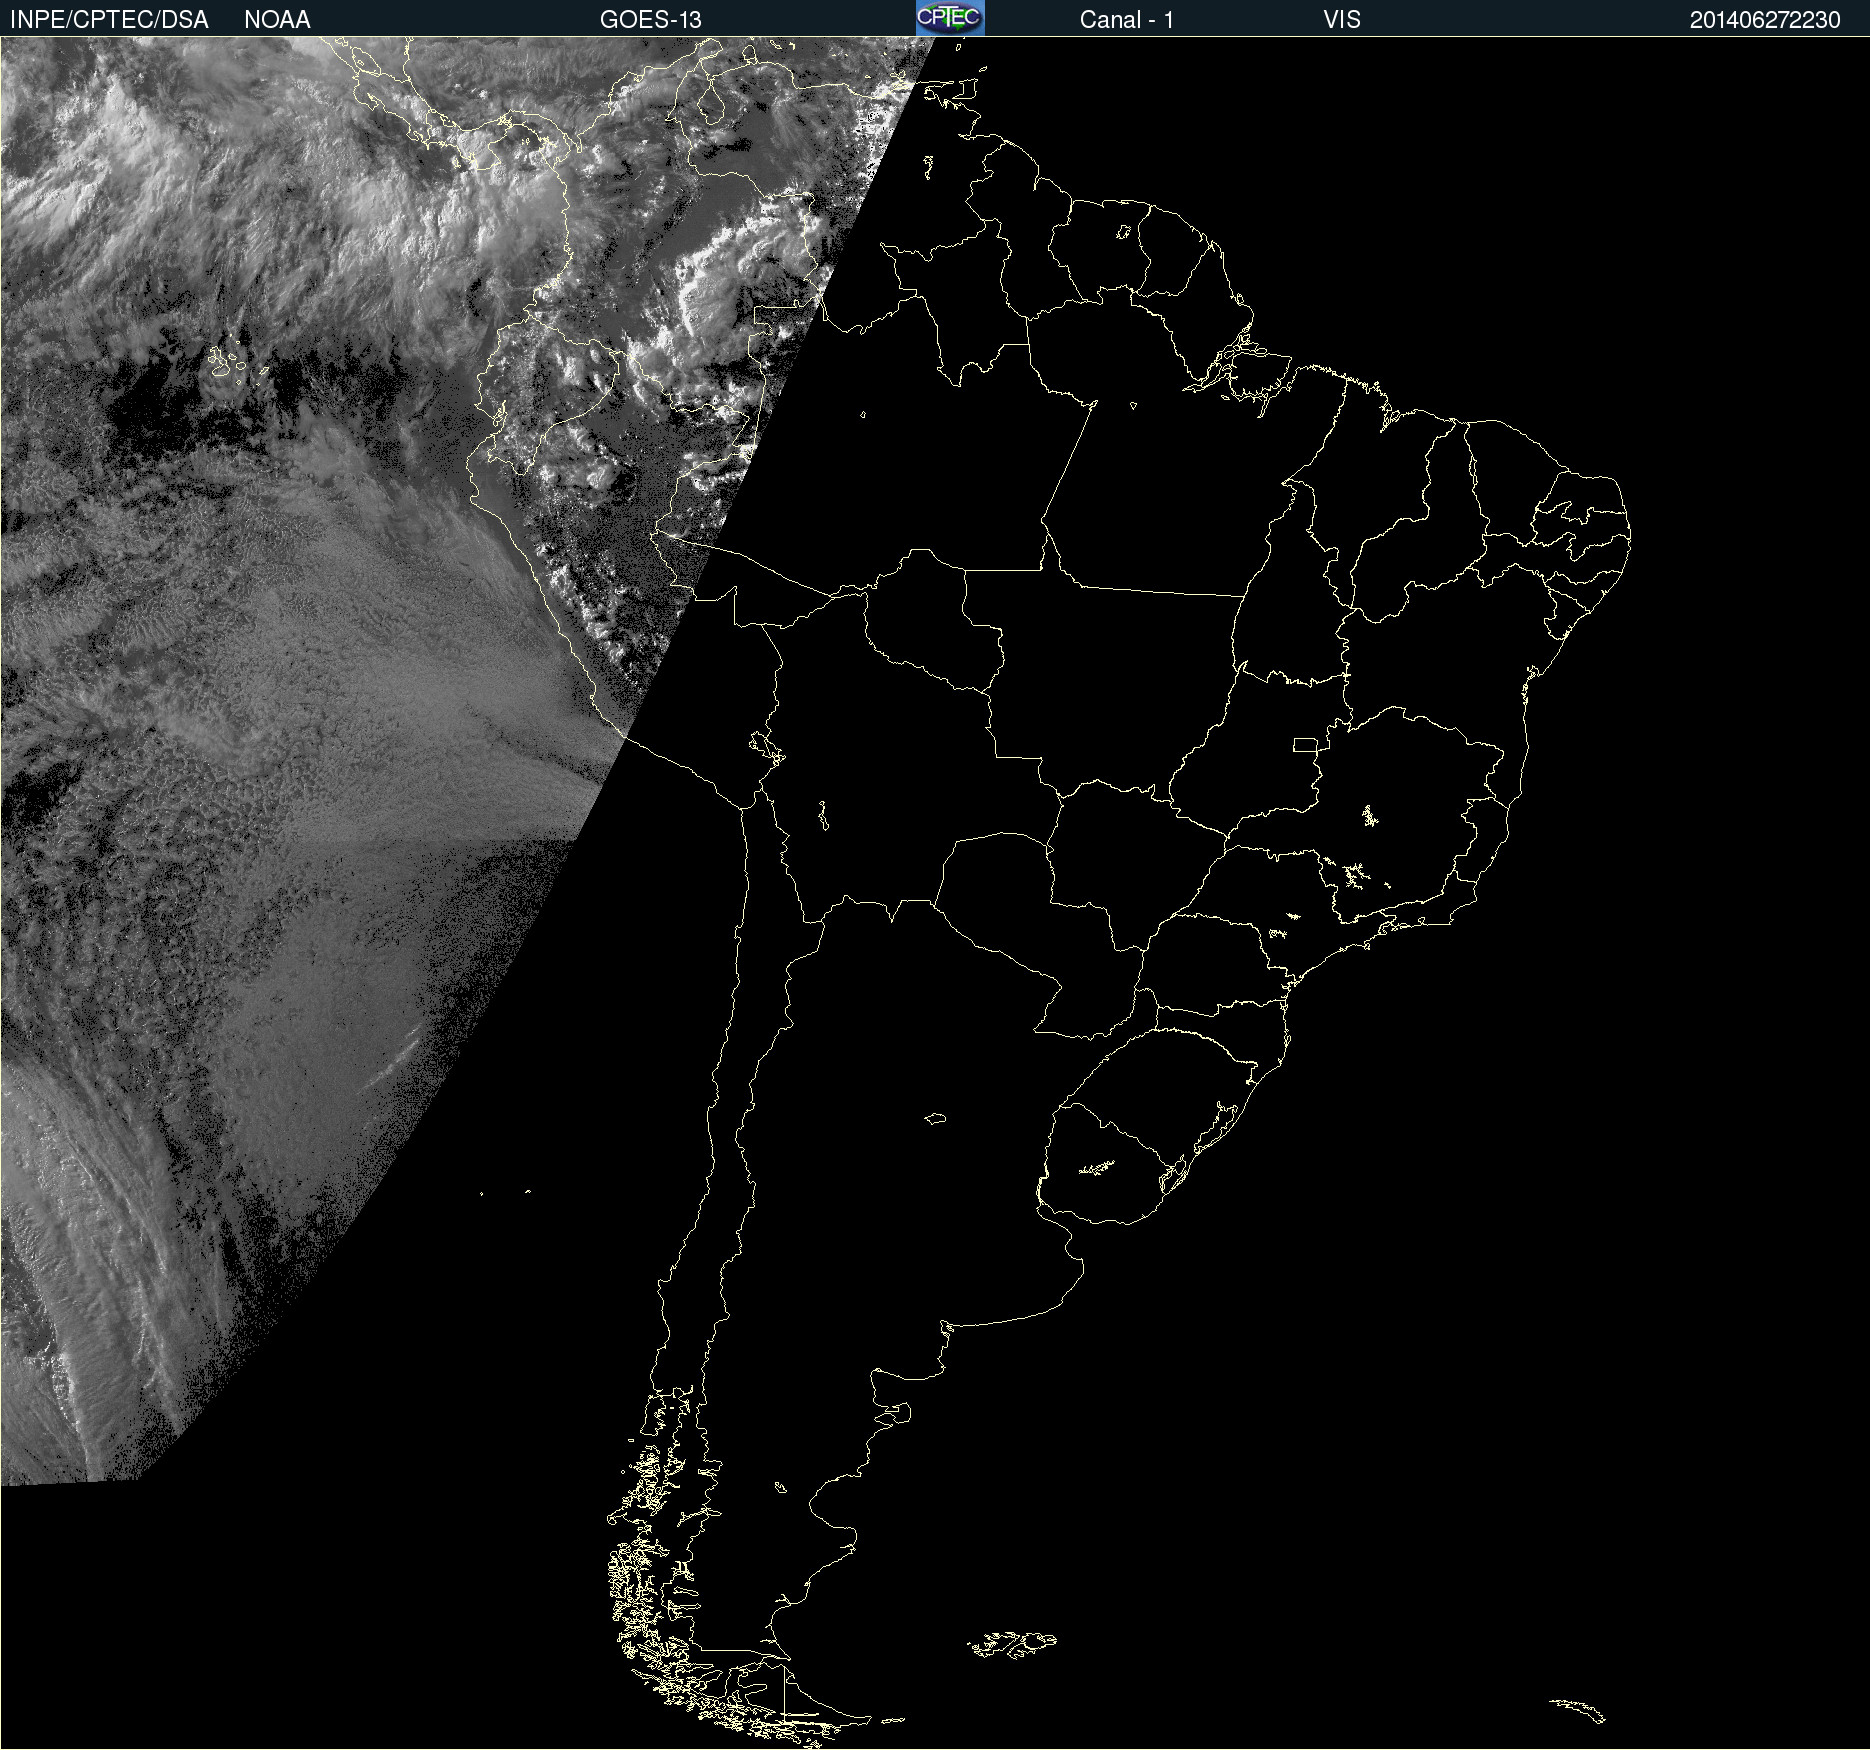Click the NOAA label in header
The height and width of the screenshot is (1750, 1870).
[x=277, y=20]
